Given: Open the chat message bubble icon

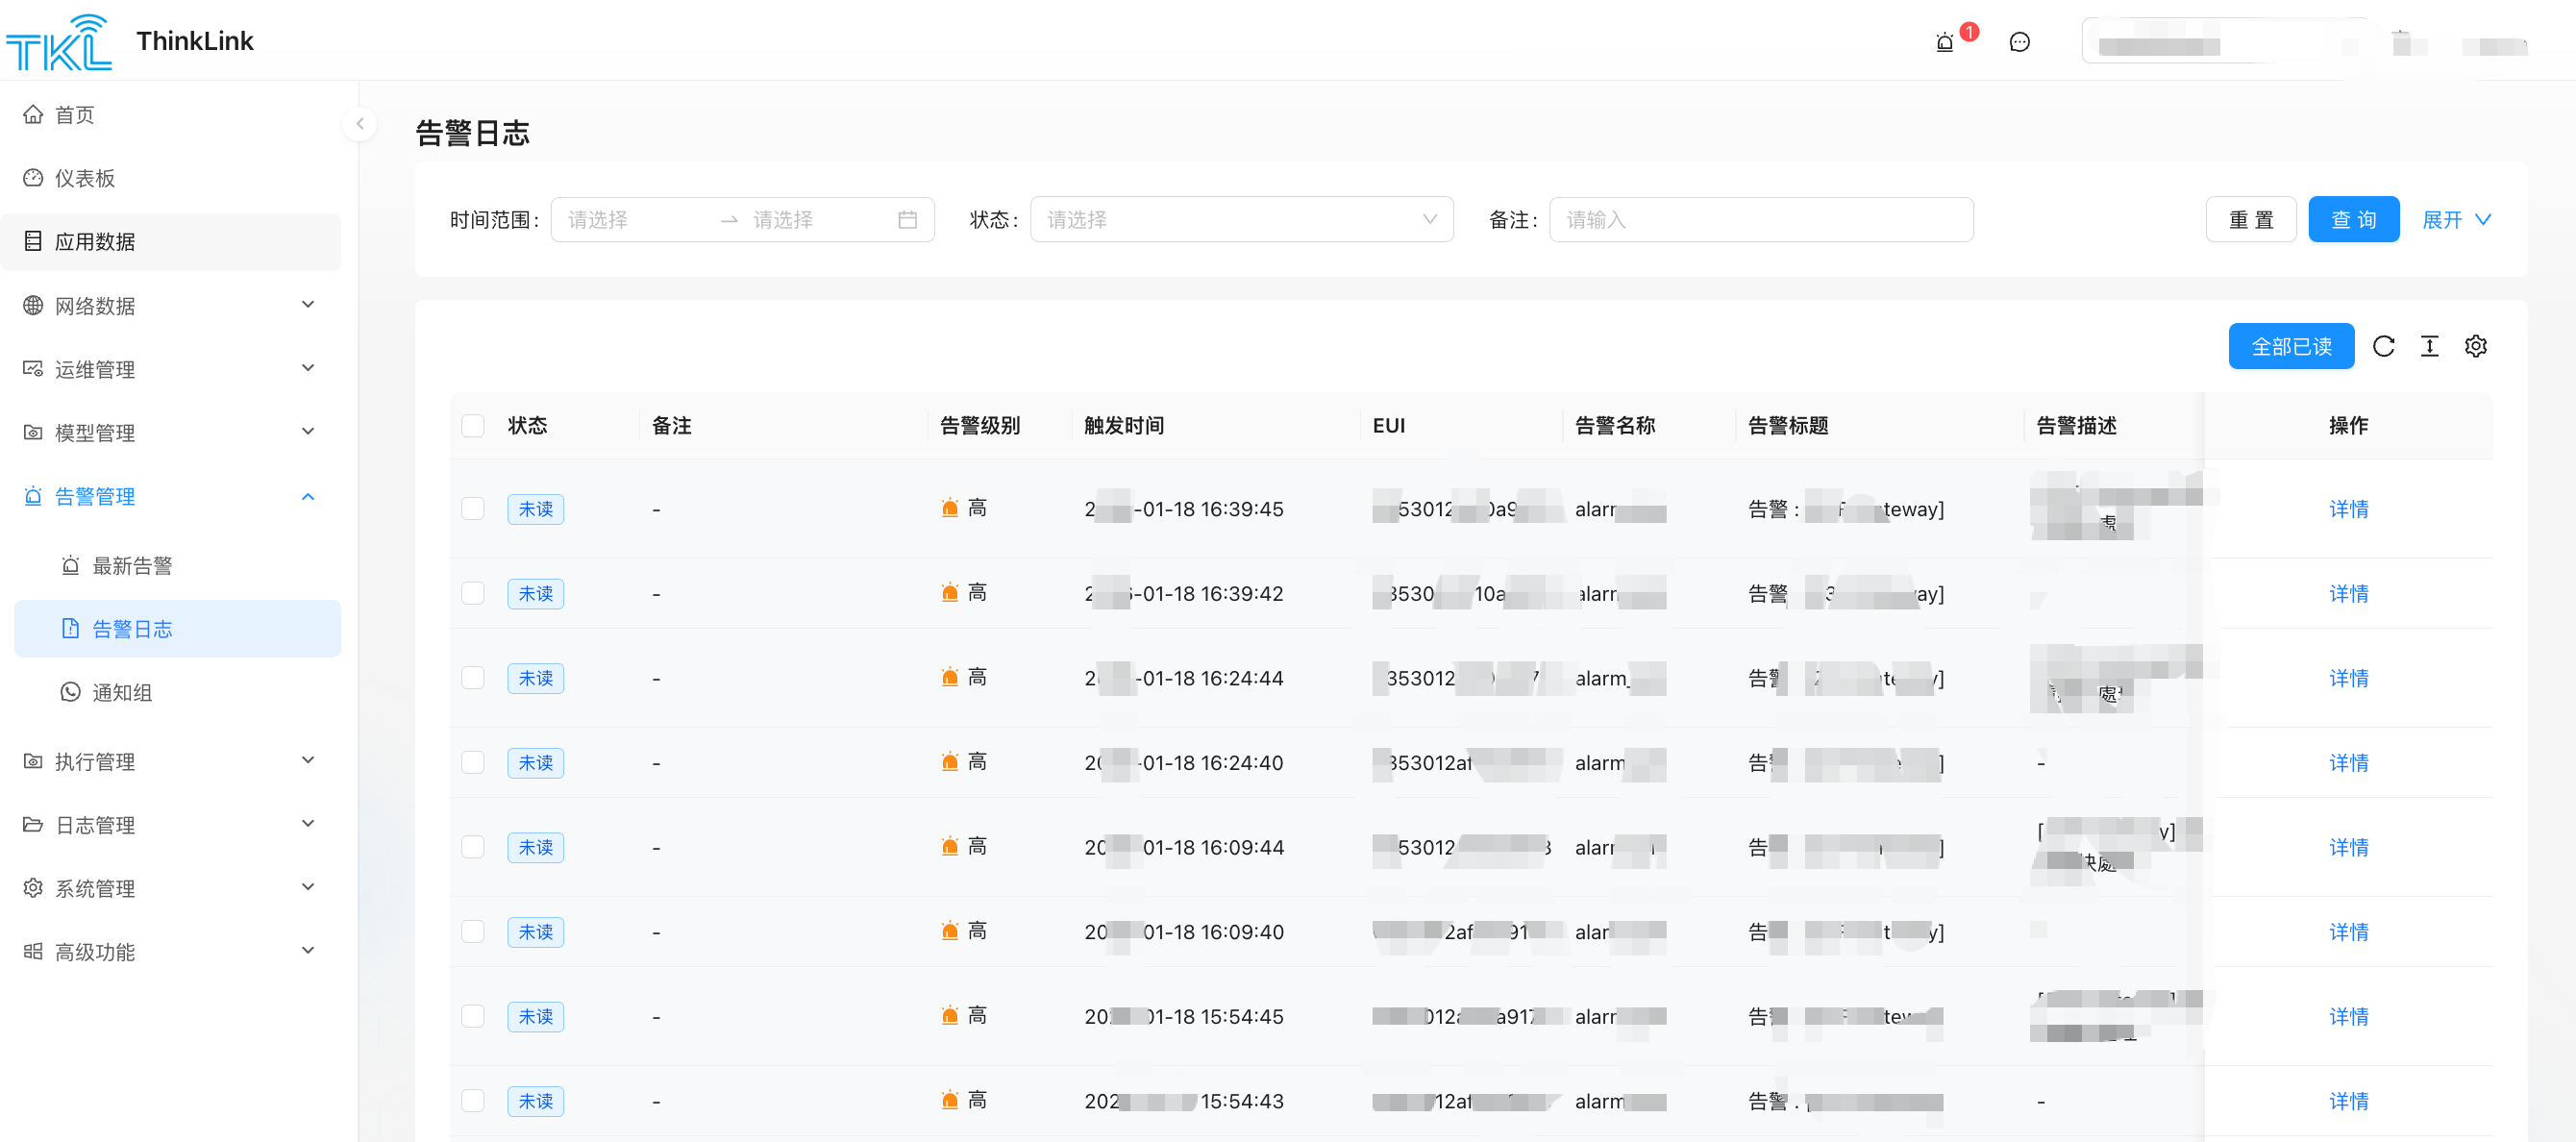Looking at the screenshot, I should tap(2019, 42).
